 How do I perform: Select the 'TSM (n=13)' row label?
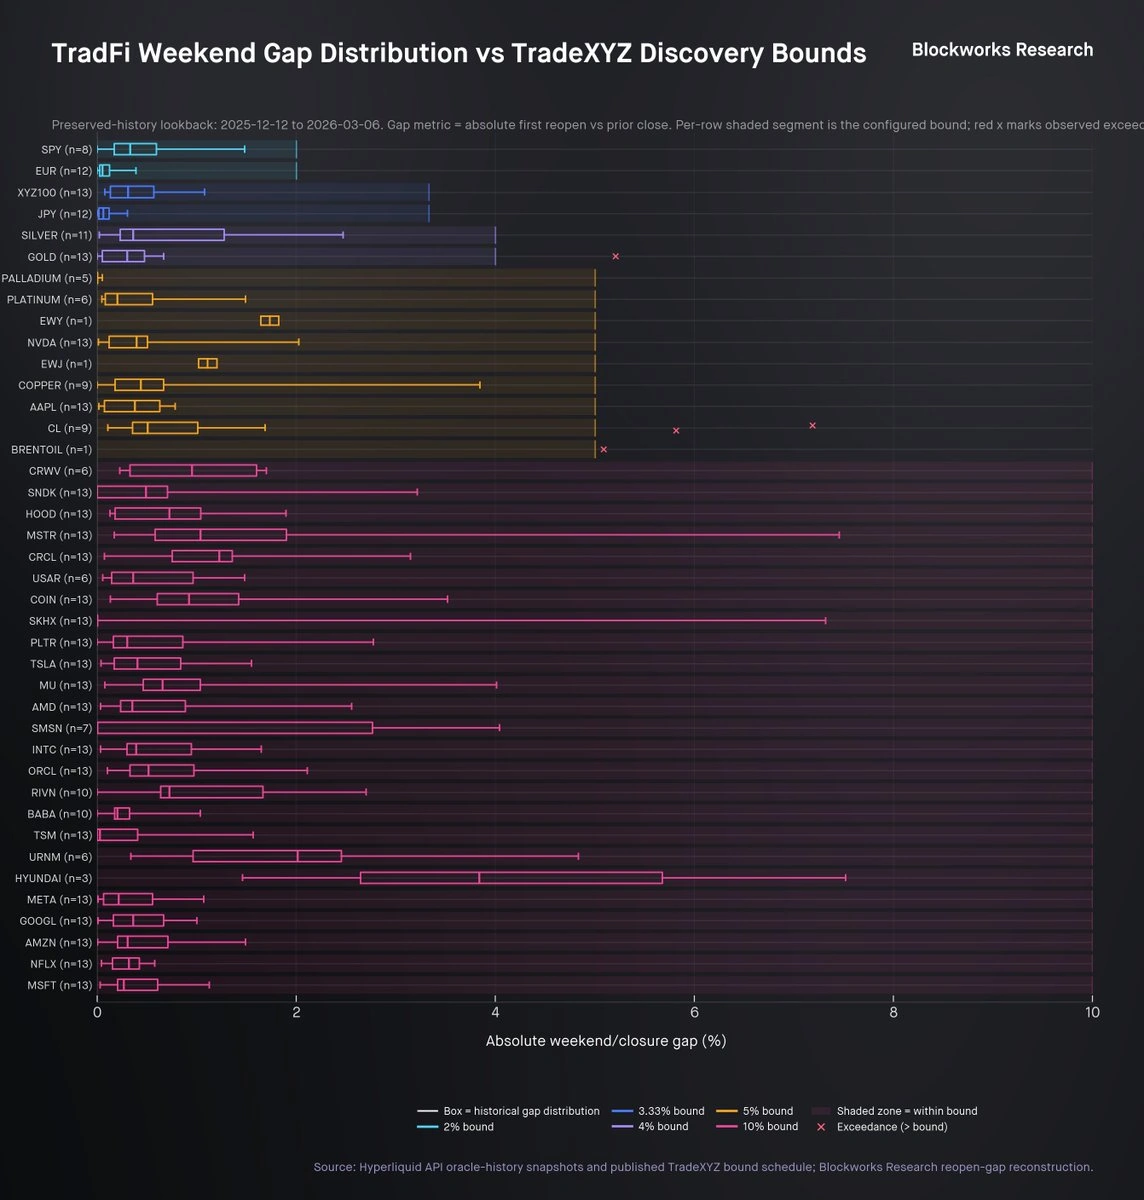click(x=63, y=835)
